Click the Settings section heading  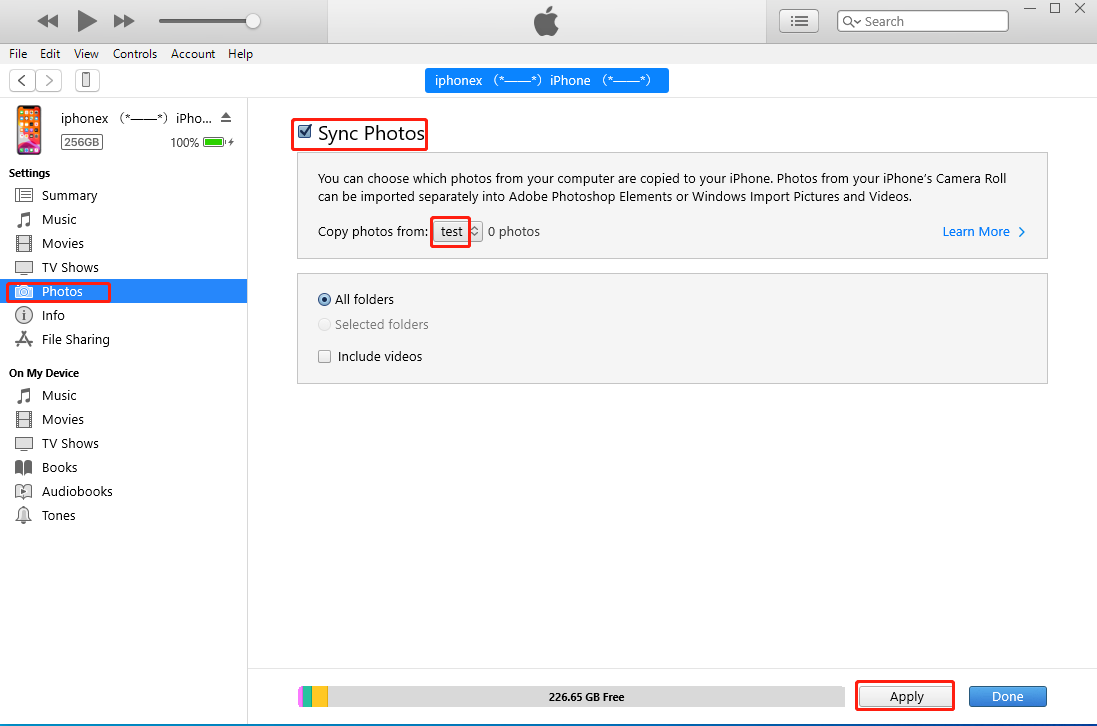tap(29, 173)
